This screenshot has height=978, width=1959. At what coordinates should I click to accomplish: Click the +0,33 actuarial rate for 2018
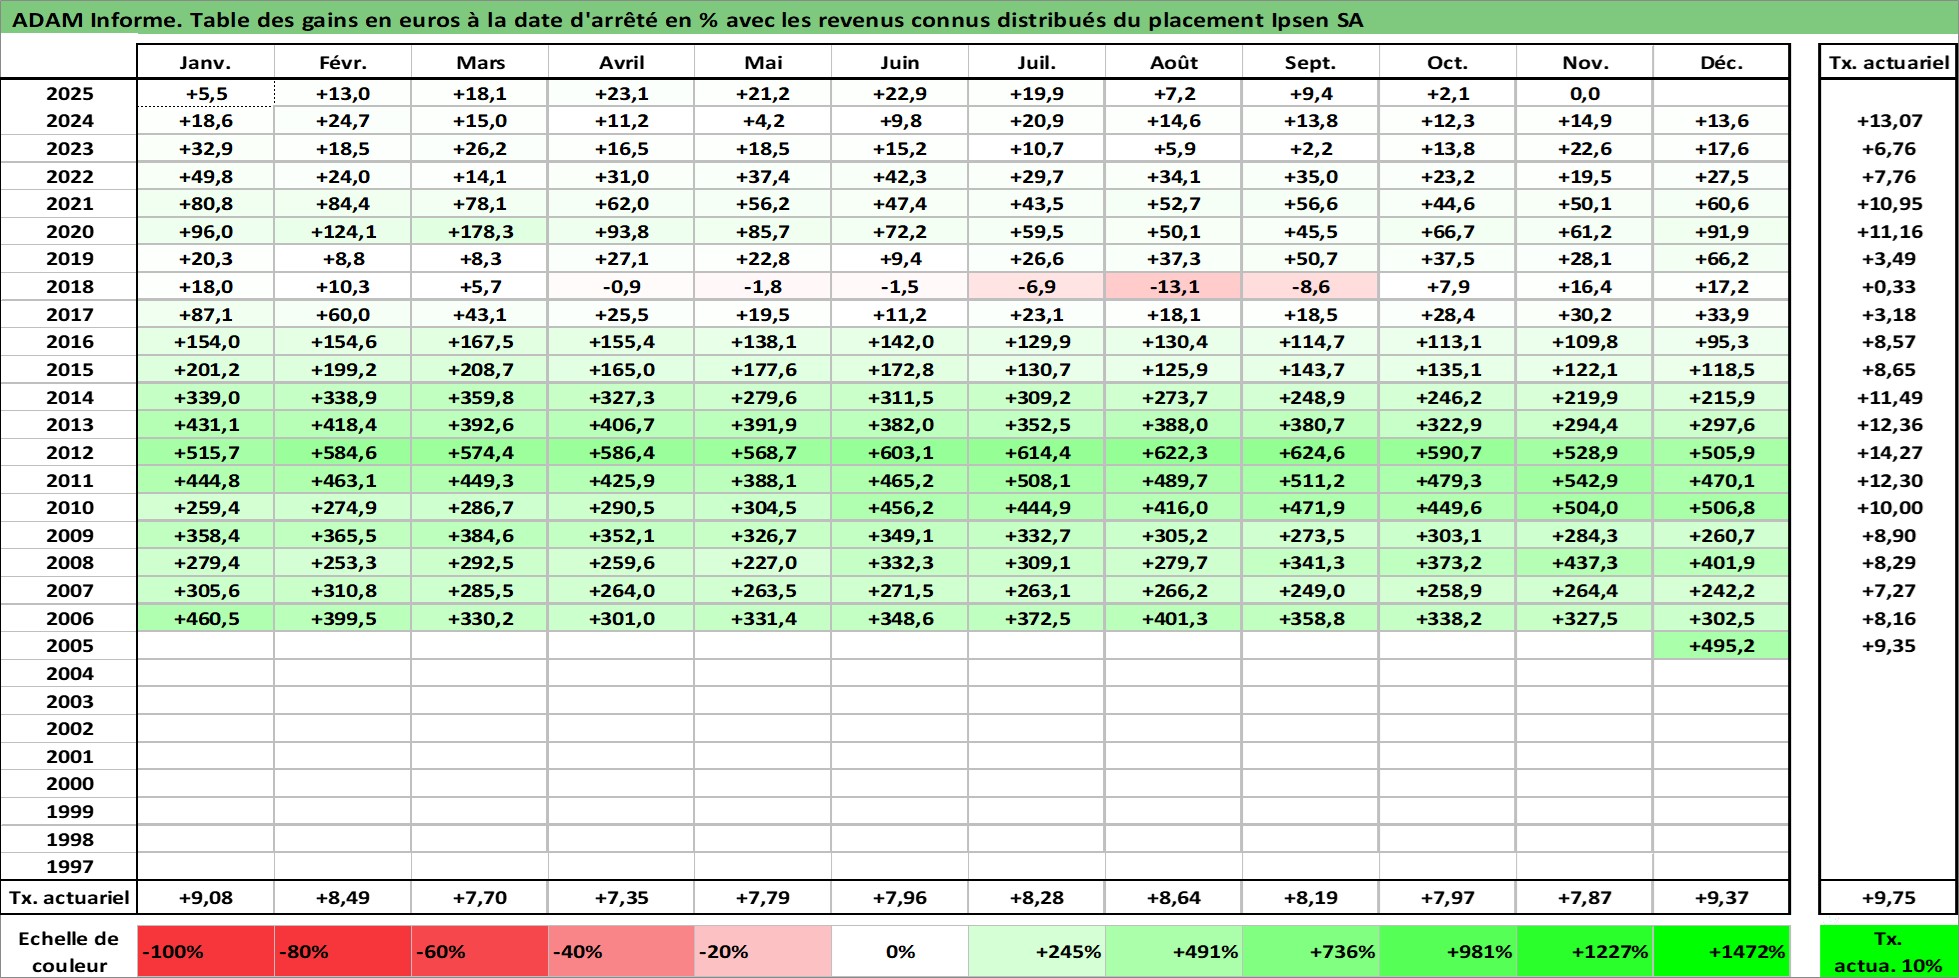pyautogui.click(x=1888, y=286)
